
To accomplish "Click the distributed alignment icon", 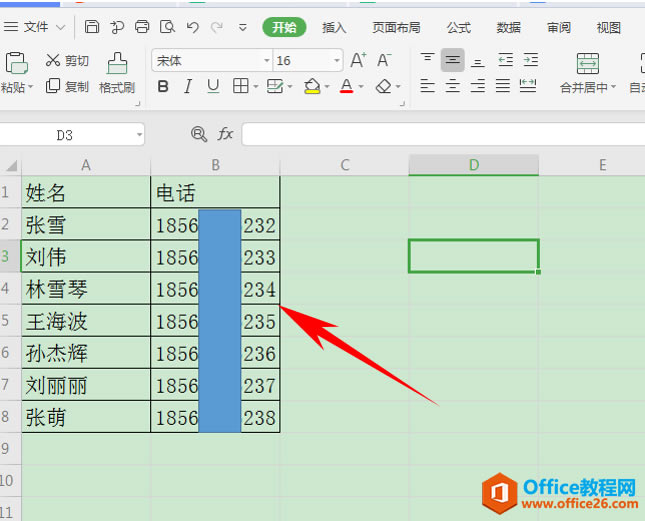I will click(528, 86).
